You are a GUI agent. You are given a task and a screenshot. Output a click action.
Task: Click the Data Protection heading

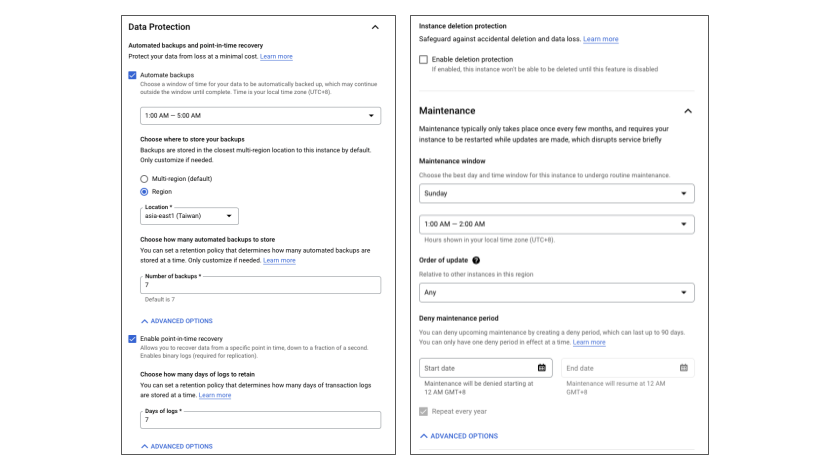coord(159,27)
